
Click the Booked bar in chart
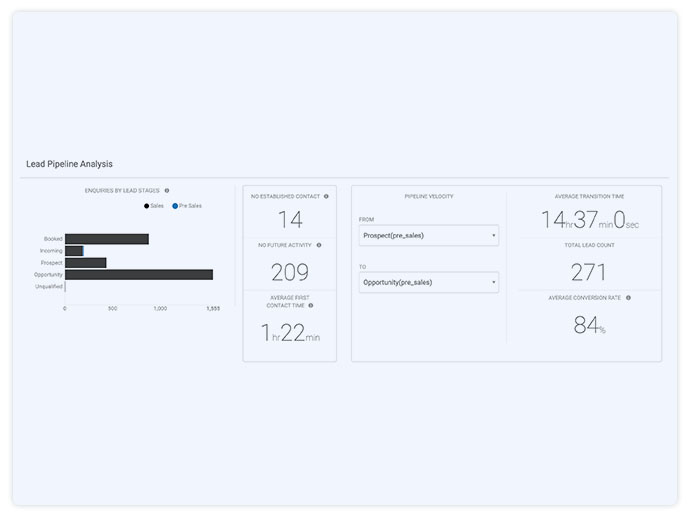(107, 239)
